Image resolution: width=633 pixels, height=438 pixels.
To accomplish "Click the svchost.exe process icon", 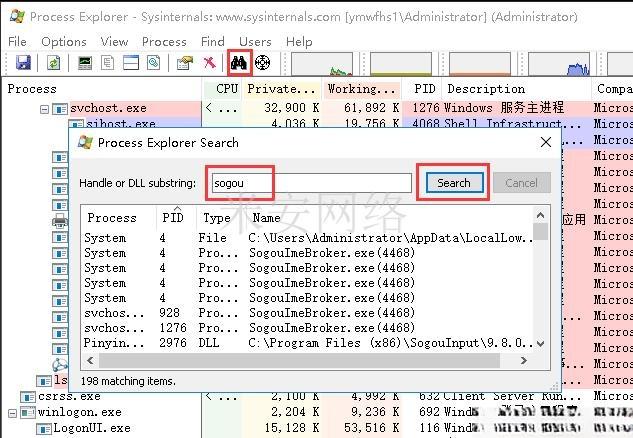I will 60,109.
